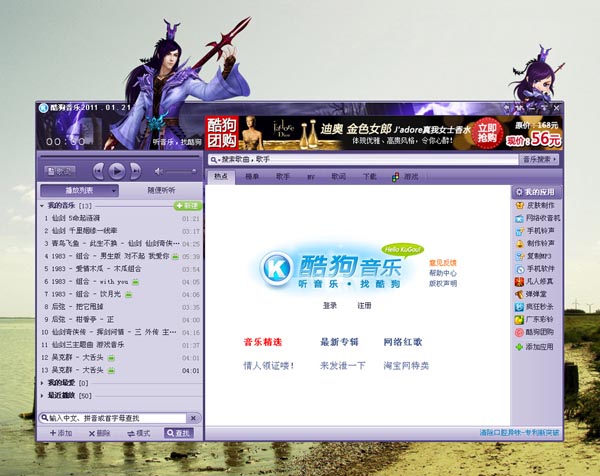600x476 pixels.
Task: Select song 2 仙剑 千里婵娟一线牵
Action: (x=121, y=231)
